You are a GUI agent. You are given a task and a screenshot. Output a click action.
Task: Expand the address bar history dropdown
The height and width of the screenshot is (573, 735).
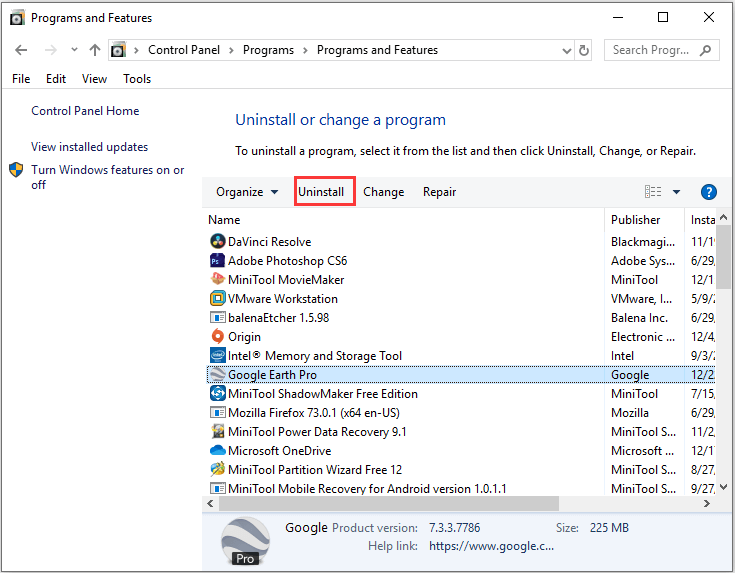[x=567, y=51]
